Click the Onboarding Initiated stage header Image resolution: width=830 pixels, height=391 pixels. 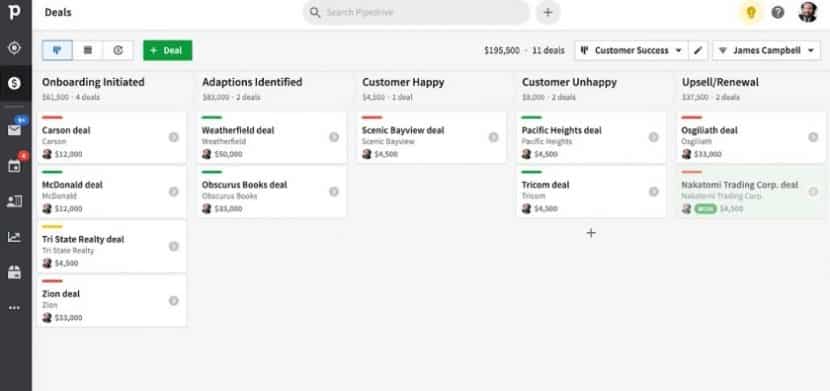(93, 82)
